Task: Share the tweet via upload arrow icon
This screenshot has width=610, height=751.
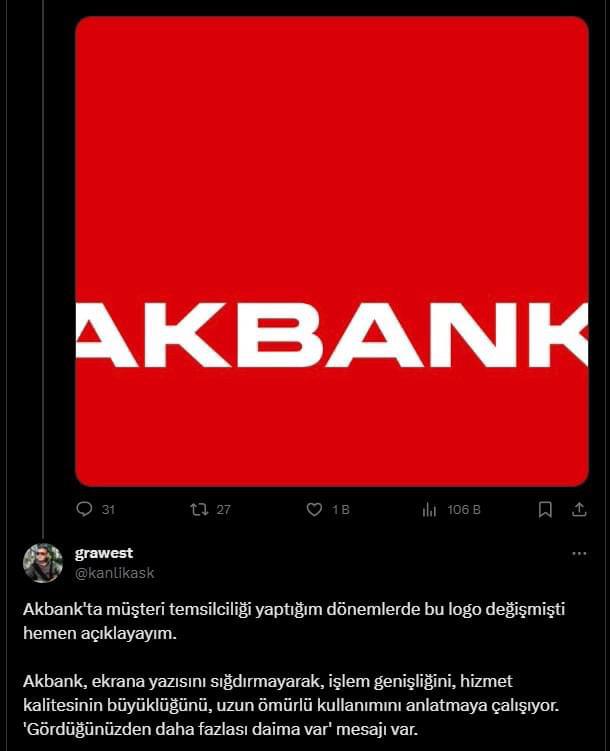Action: tap(579, 509)
